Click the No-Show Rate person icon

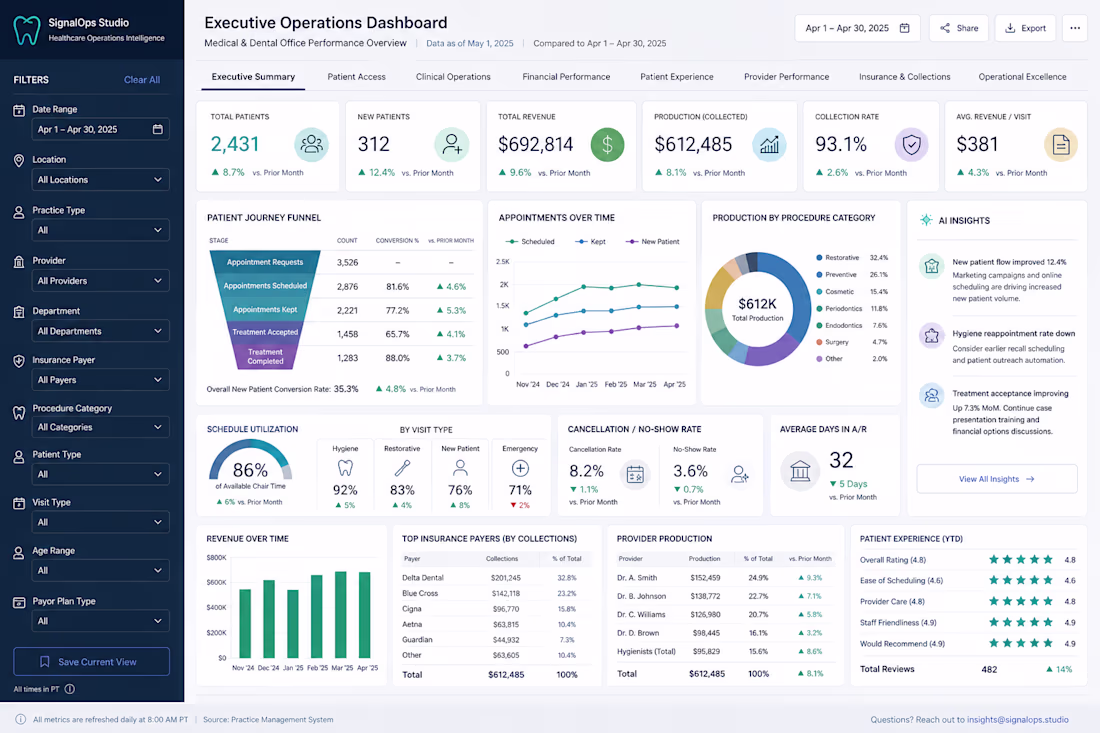[739, 475]
